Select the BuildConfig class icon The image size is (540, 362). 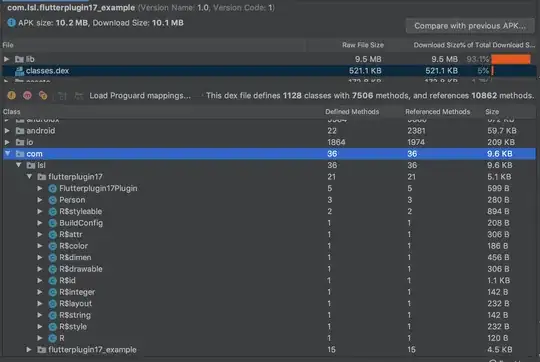click(52, 223)
